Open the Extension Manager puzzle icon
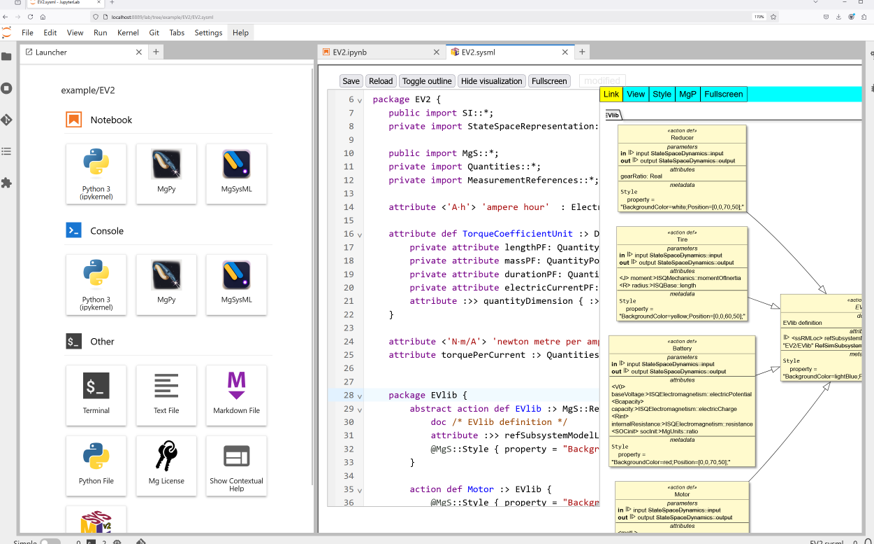The width and height of the screenshot is (874, 544). 7,183
